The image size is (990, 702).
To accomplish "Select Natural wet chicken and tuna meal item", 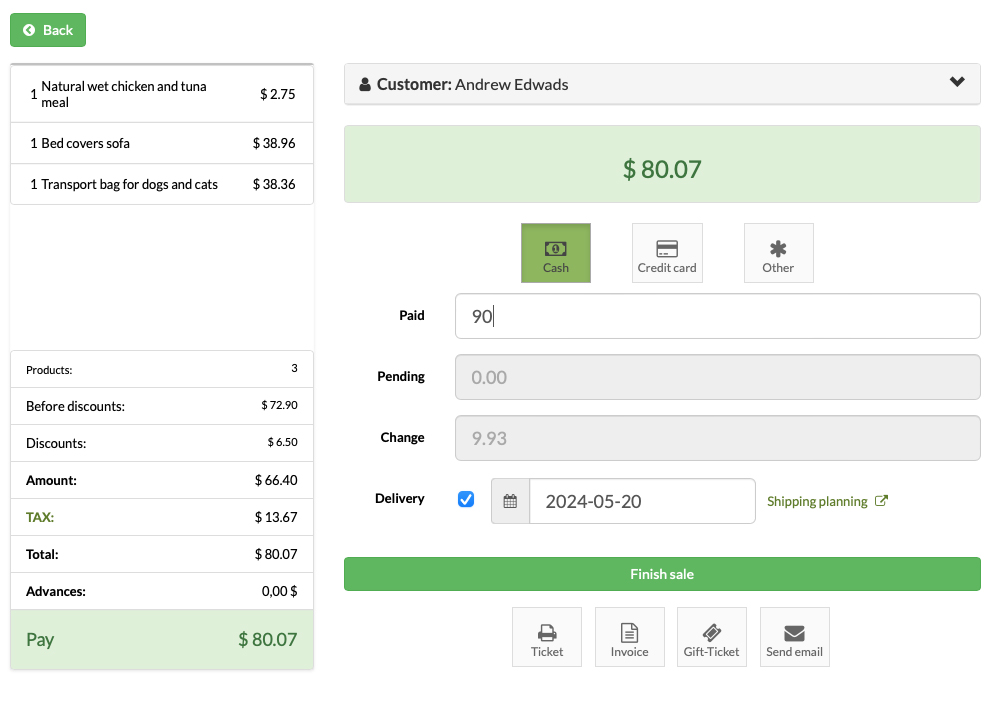I will tap(162, 94).
